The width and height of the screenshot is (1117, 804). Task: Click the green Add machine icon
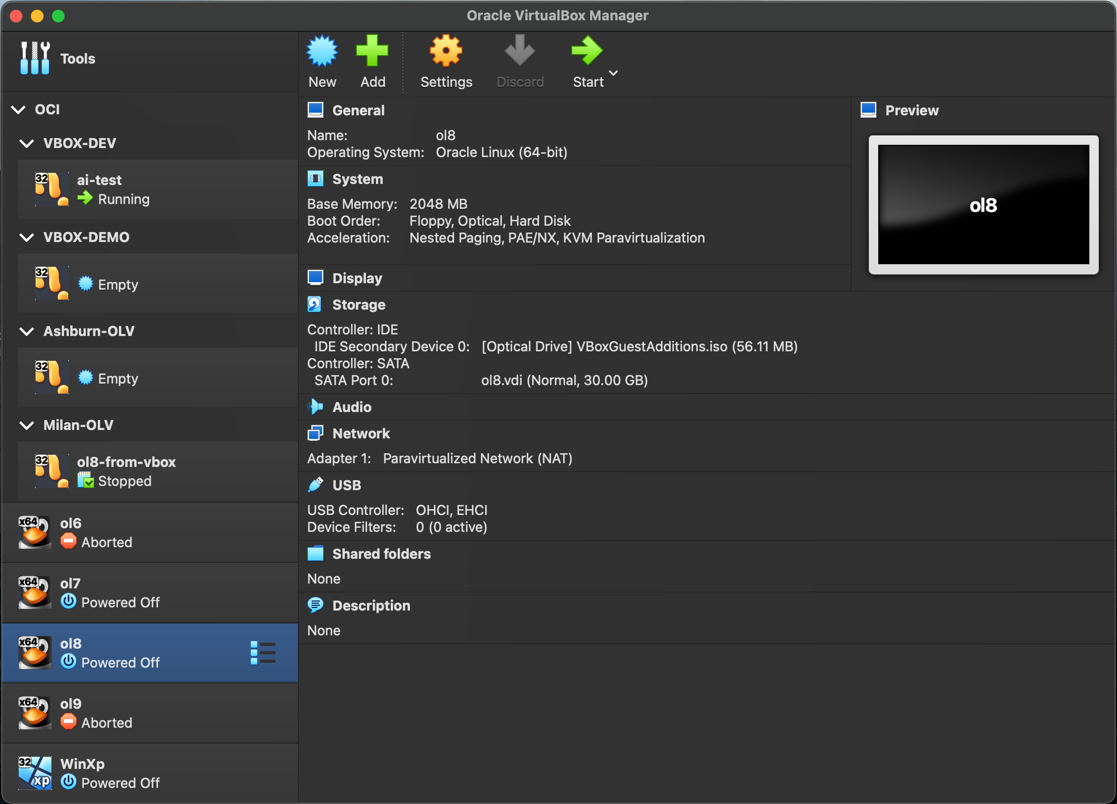372,52
